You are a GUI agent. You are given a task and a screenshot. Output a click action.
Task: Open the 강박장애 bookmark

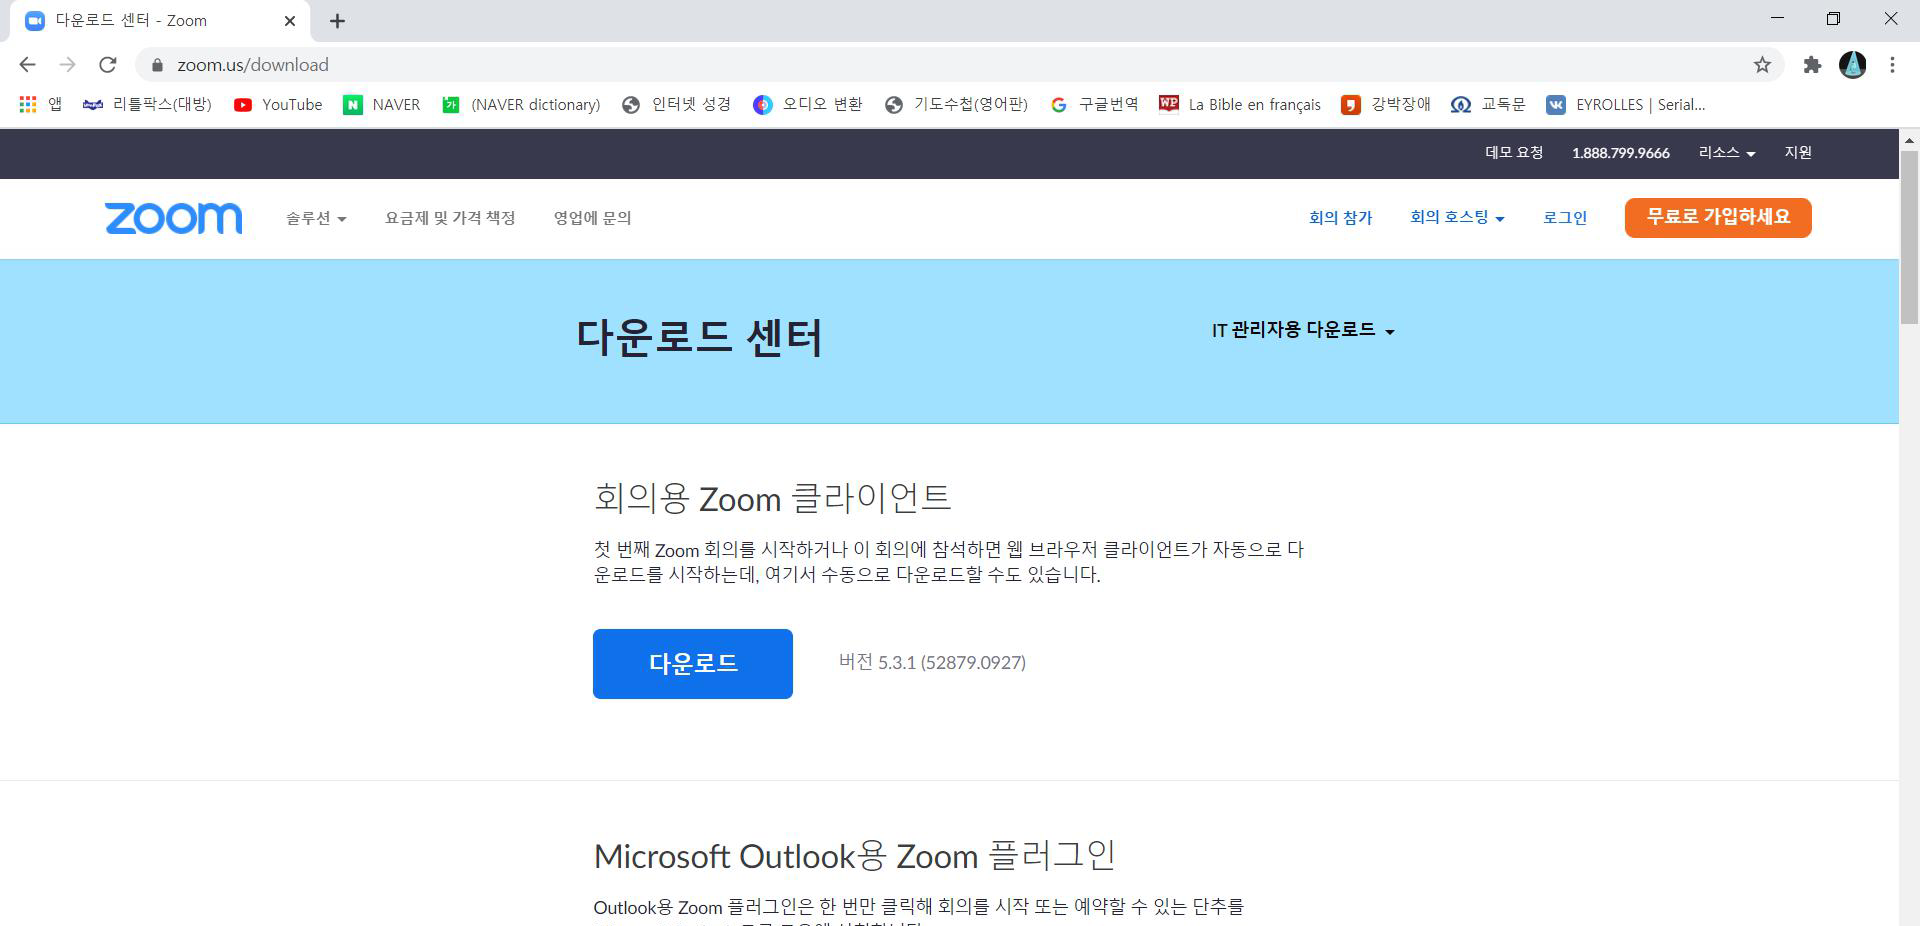pyautogui.click(x=1386, y=104)
